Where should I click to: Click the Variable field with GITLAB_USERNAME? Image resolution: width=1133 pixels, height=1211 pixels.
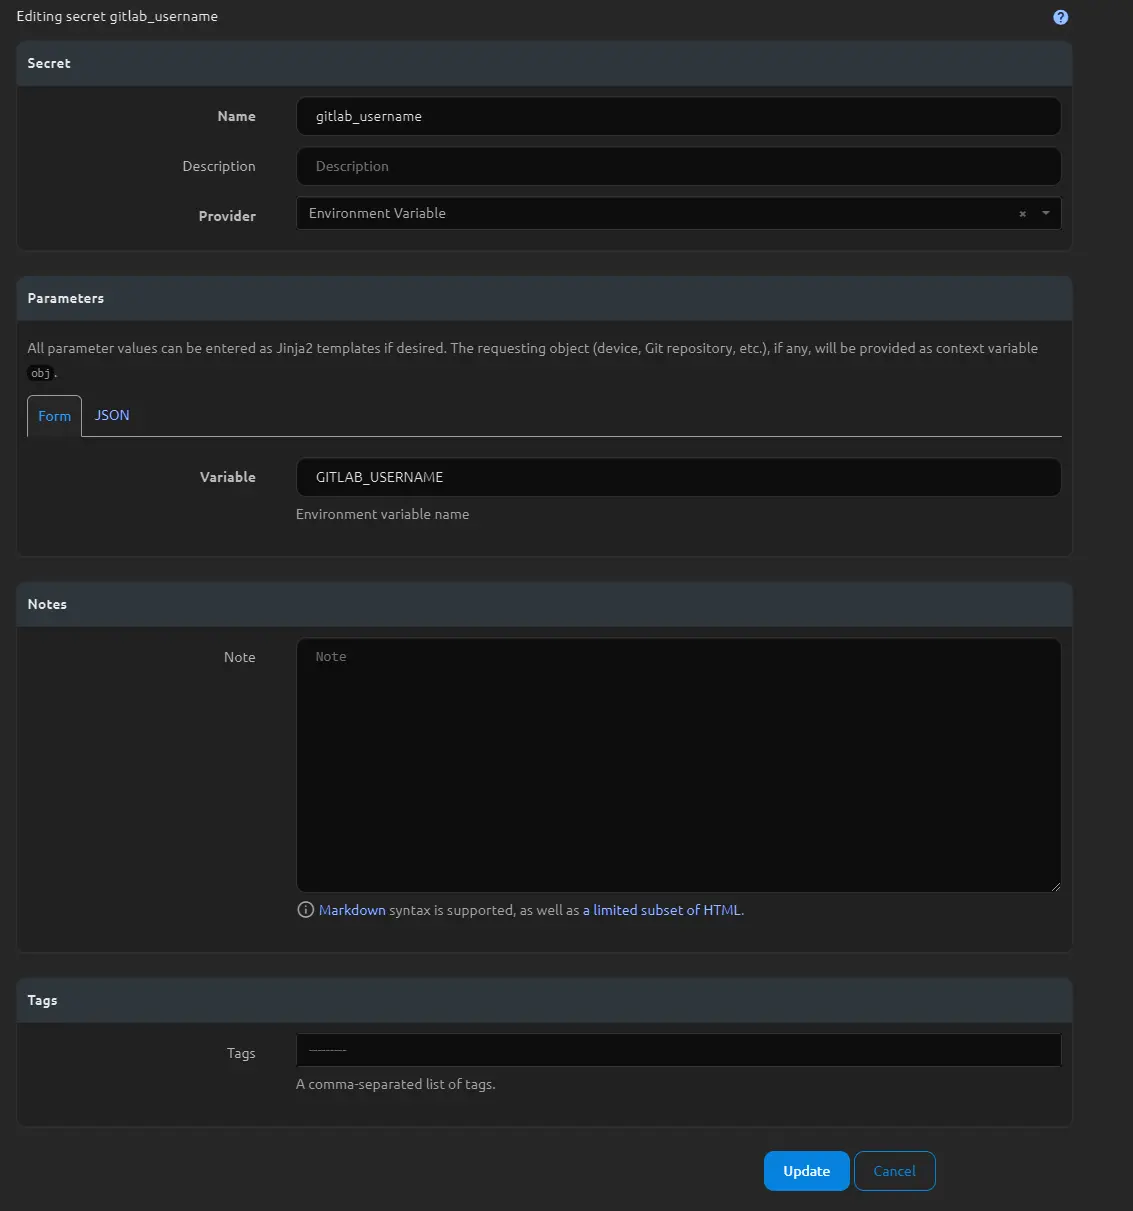pos(678,477)
